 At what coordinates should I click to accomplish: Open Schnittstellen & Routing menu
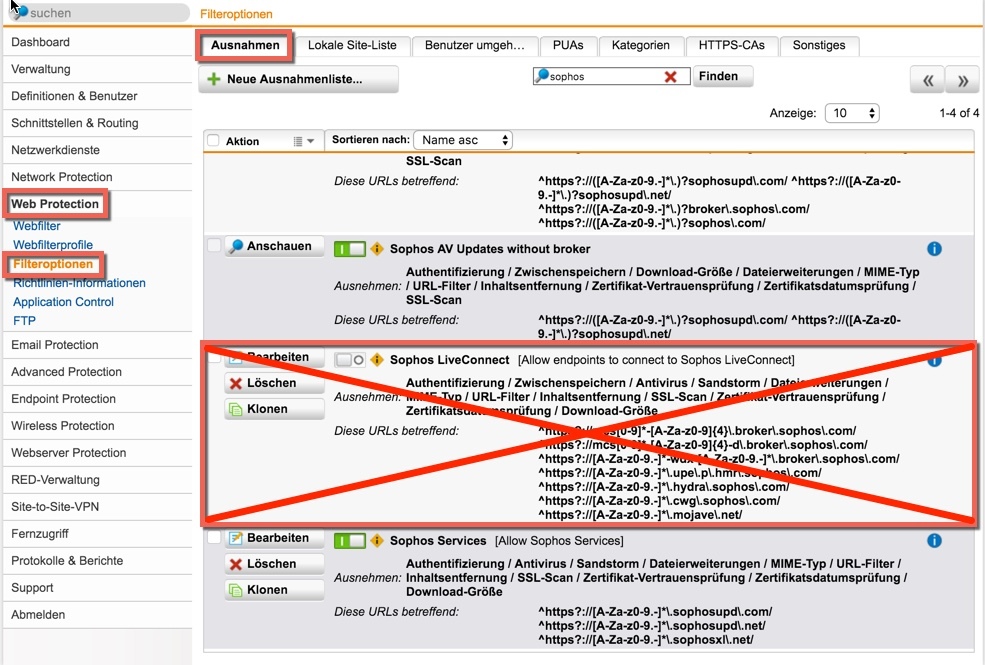[x=97, y=123]
